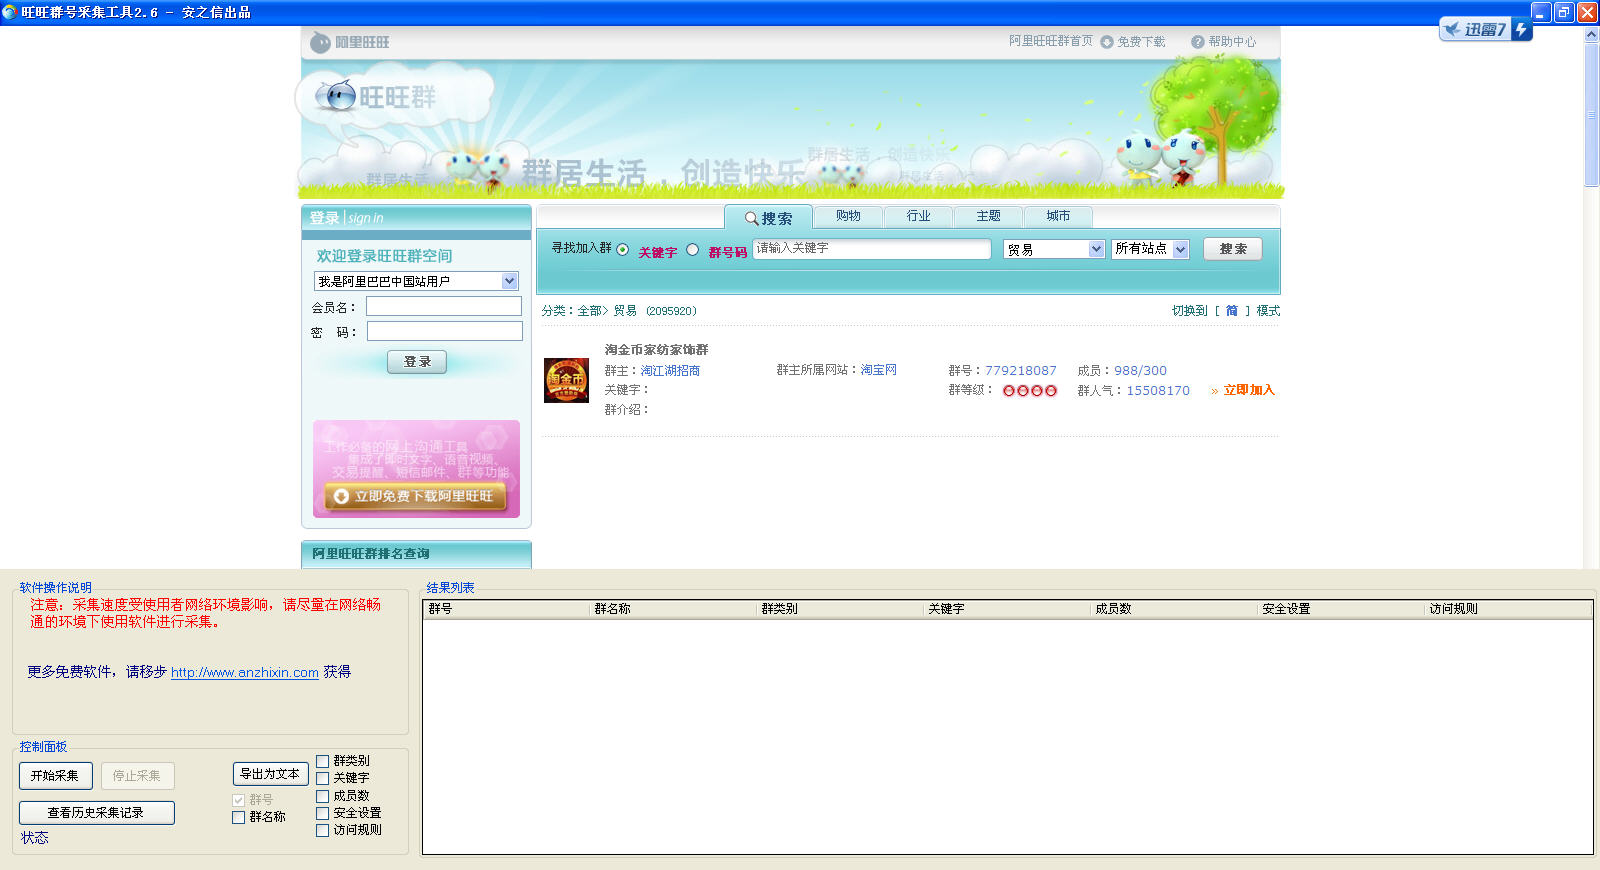Click the 登录 login button
Viewport: 1600px width, 870px height.
click(417, 362)
